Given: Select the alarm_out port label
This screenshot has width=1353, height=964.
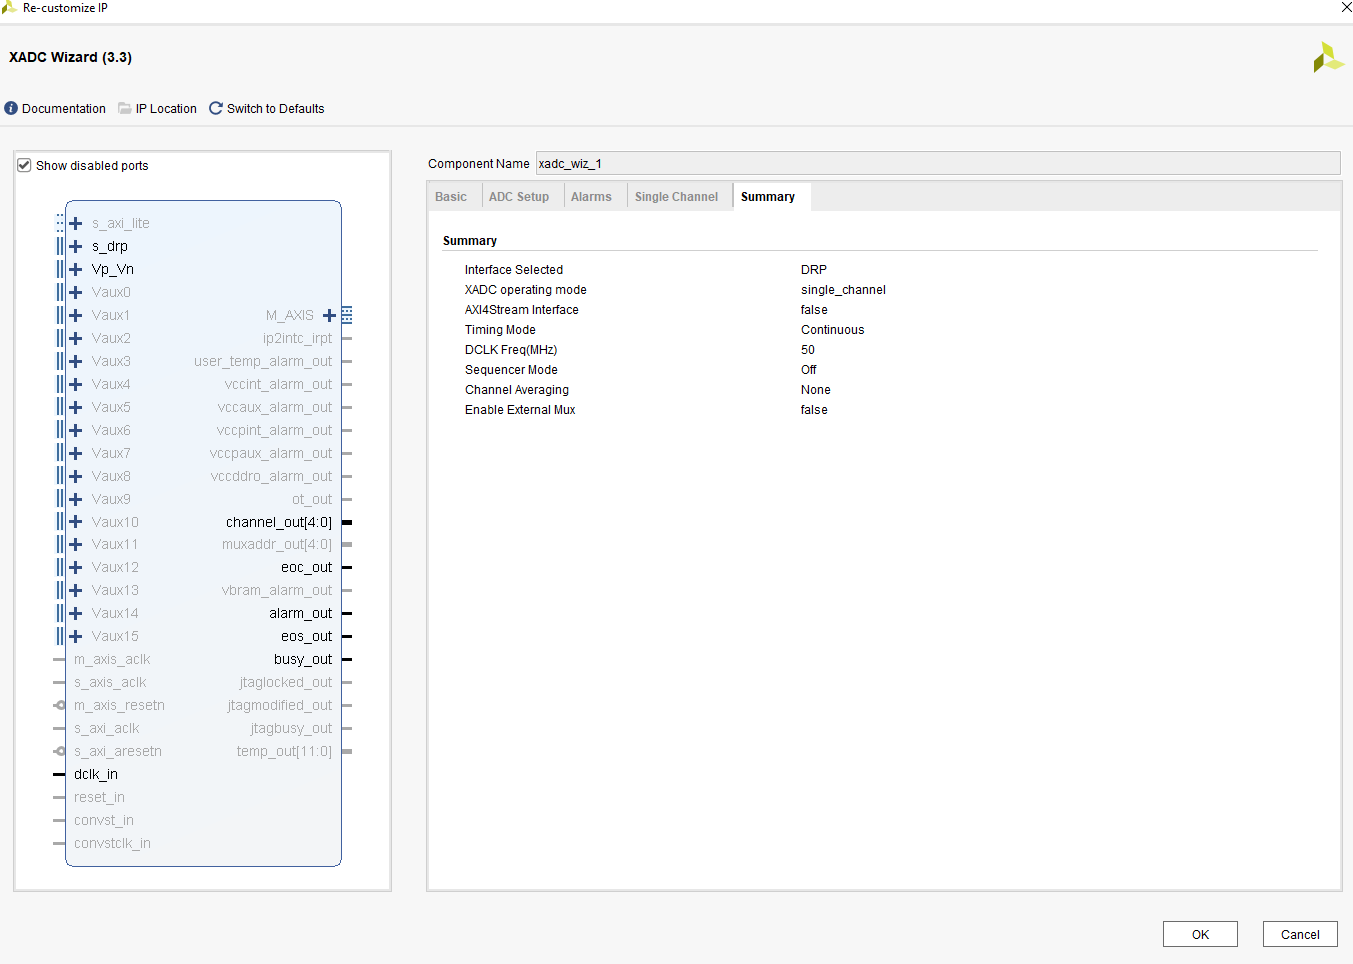Looking at the screenshot, I should click(300, 613).
